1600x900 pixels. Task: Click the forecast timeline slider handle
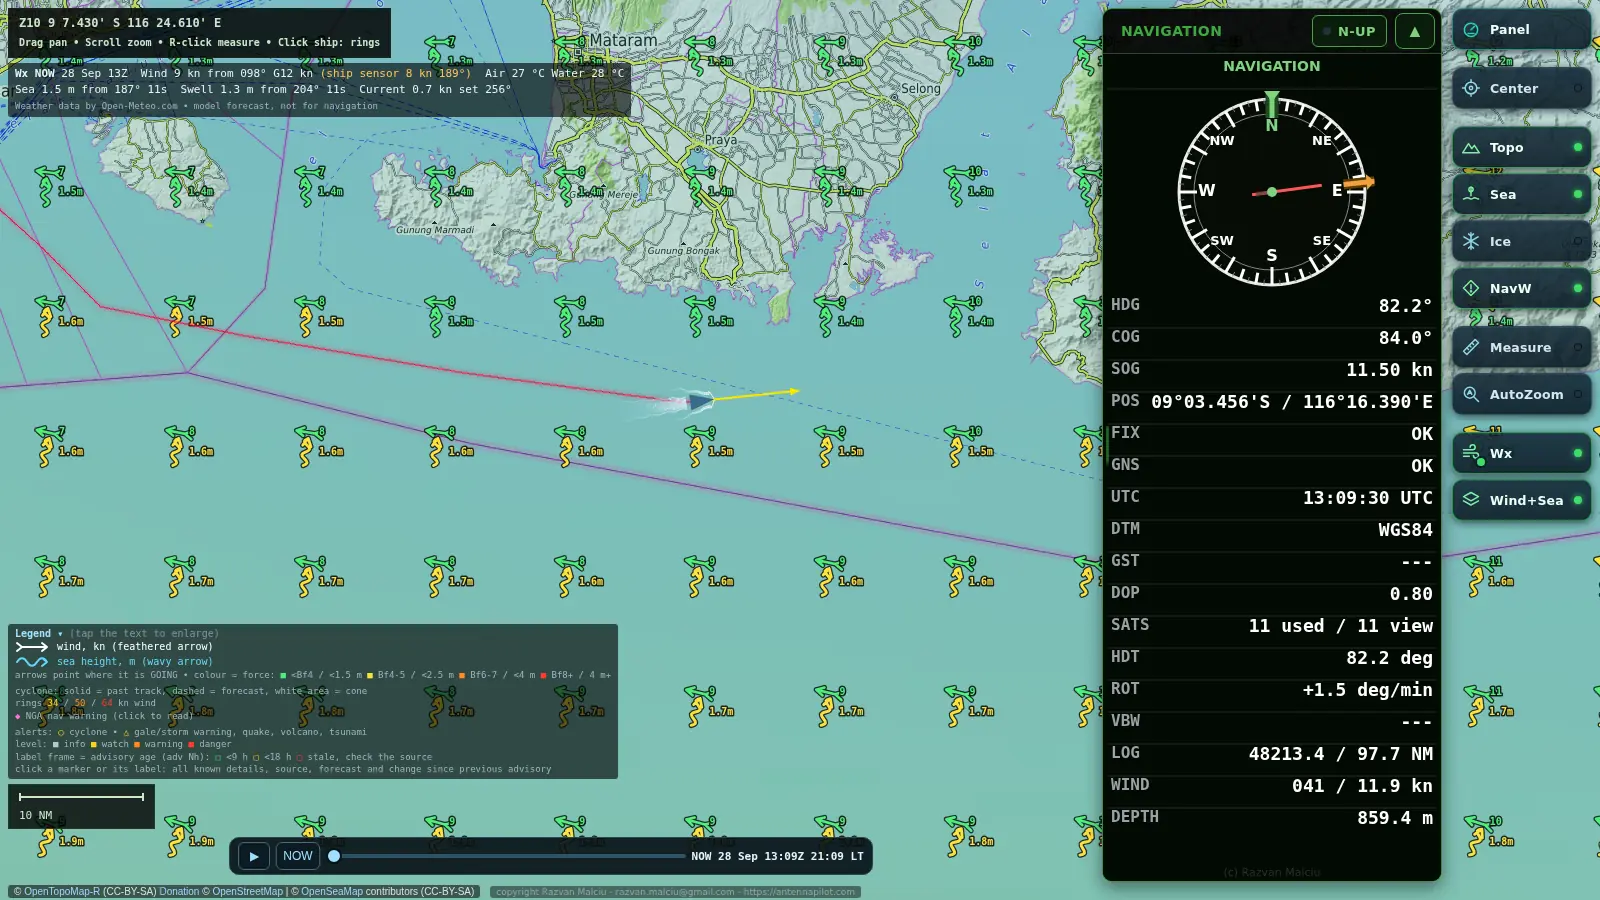(334, 856)
